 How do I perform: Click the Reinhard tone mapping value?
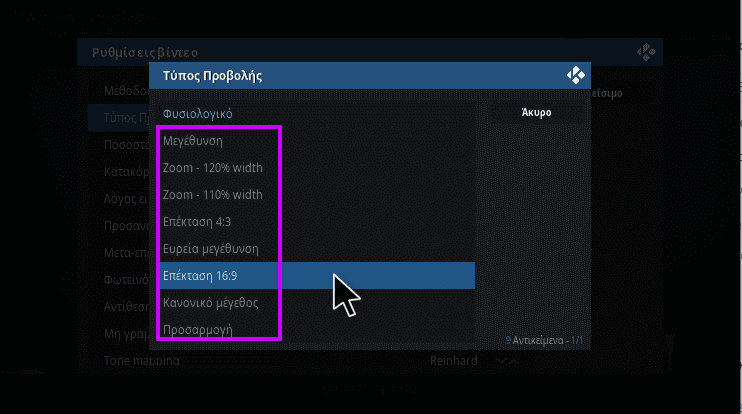[453, 361]
